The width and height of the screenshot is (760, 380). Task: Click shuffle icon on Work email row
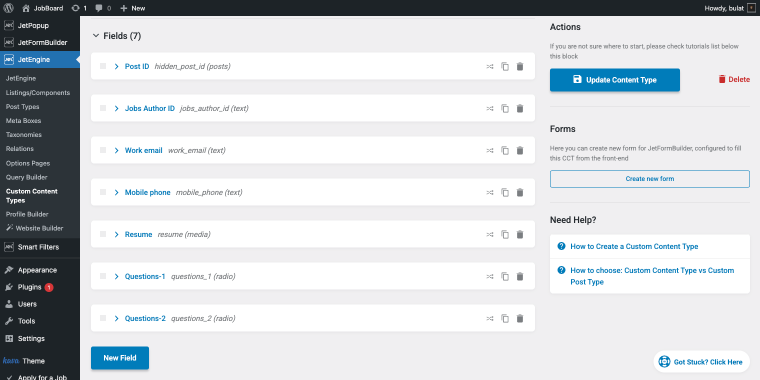pos(490,151)
